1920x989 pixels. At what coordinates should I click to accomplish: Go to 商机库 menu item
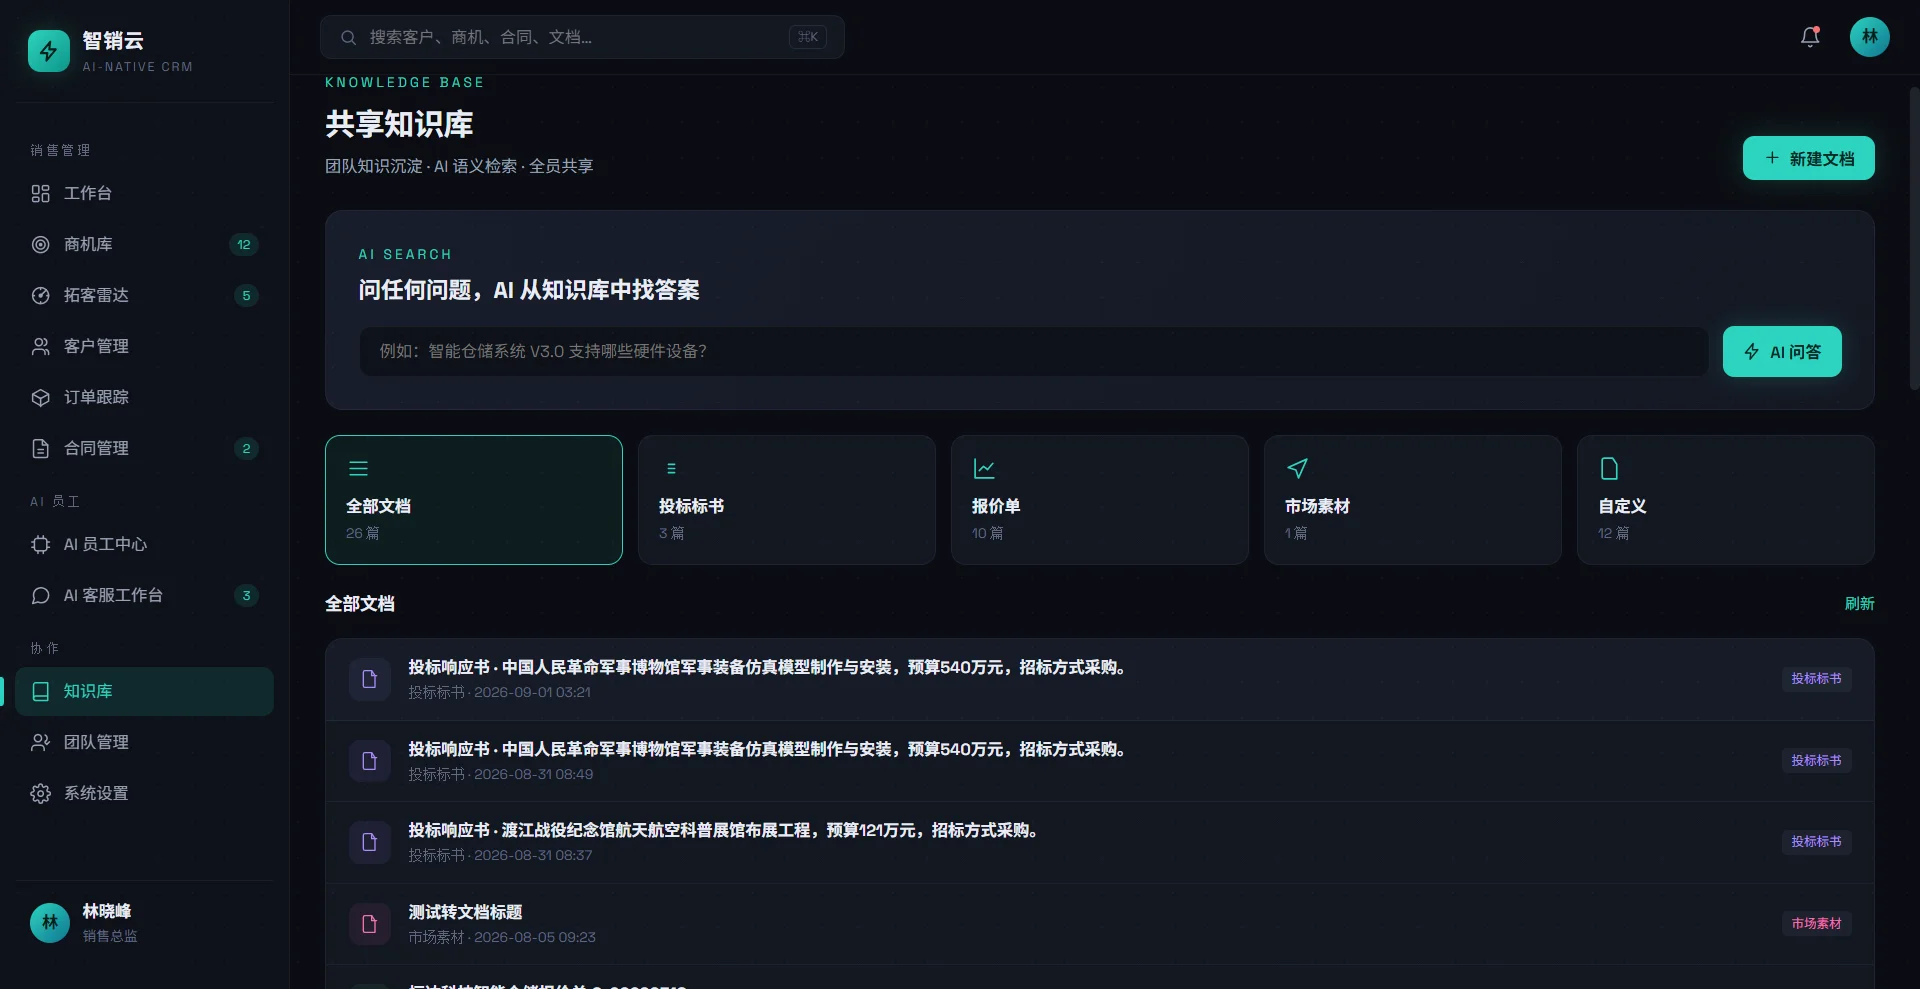point(144,244)
